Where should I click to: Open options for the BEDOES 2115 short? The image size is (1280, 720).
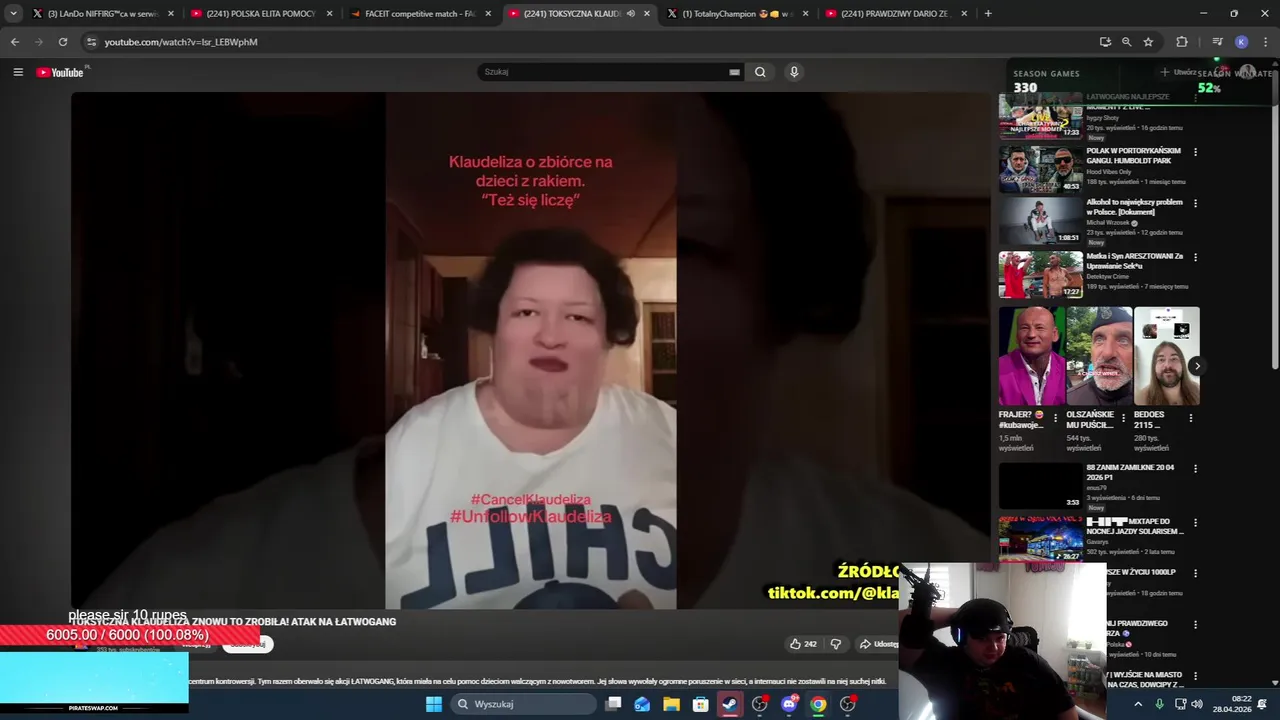pyautogui.click(x=1190, y=418)
